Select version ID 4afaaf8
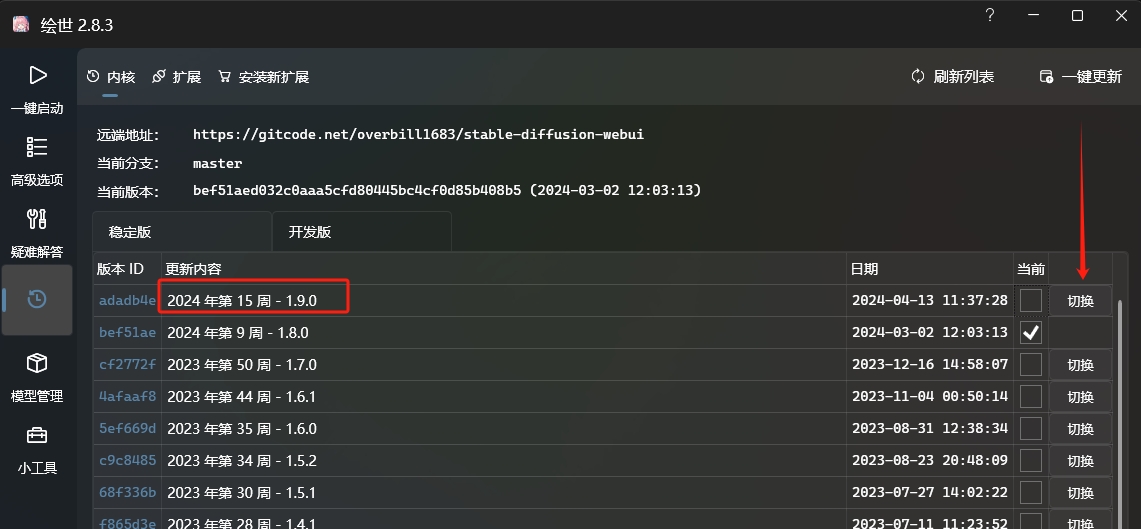 click(x=127, y=397)
